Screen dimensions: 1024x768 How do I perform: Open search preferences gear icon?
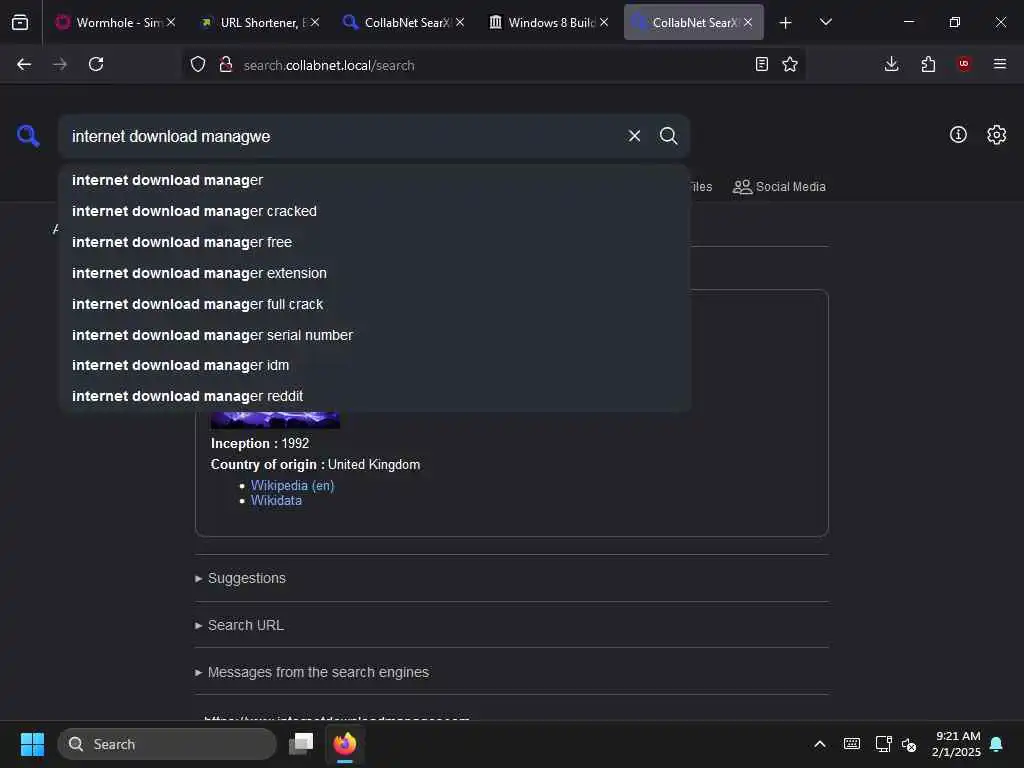(x=997, y=135)
